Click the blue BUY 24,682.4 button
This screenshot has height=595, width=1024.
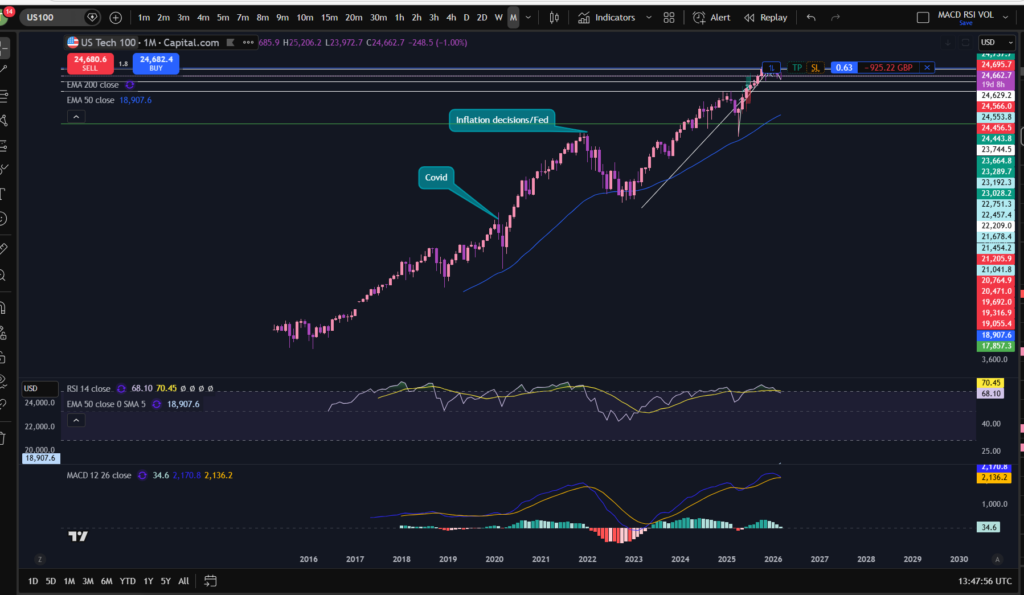[156, 63]
